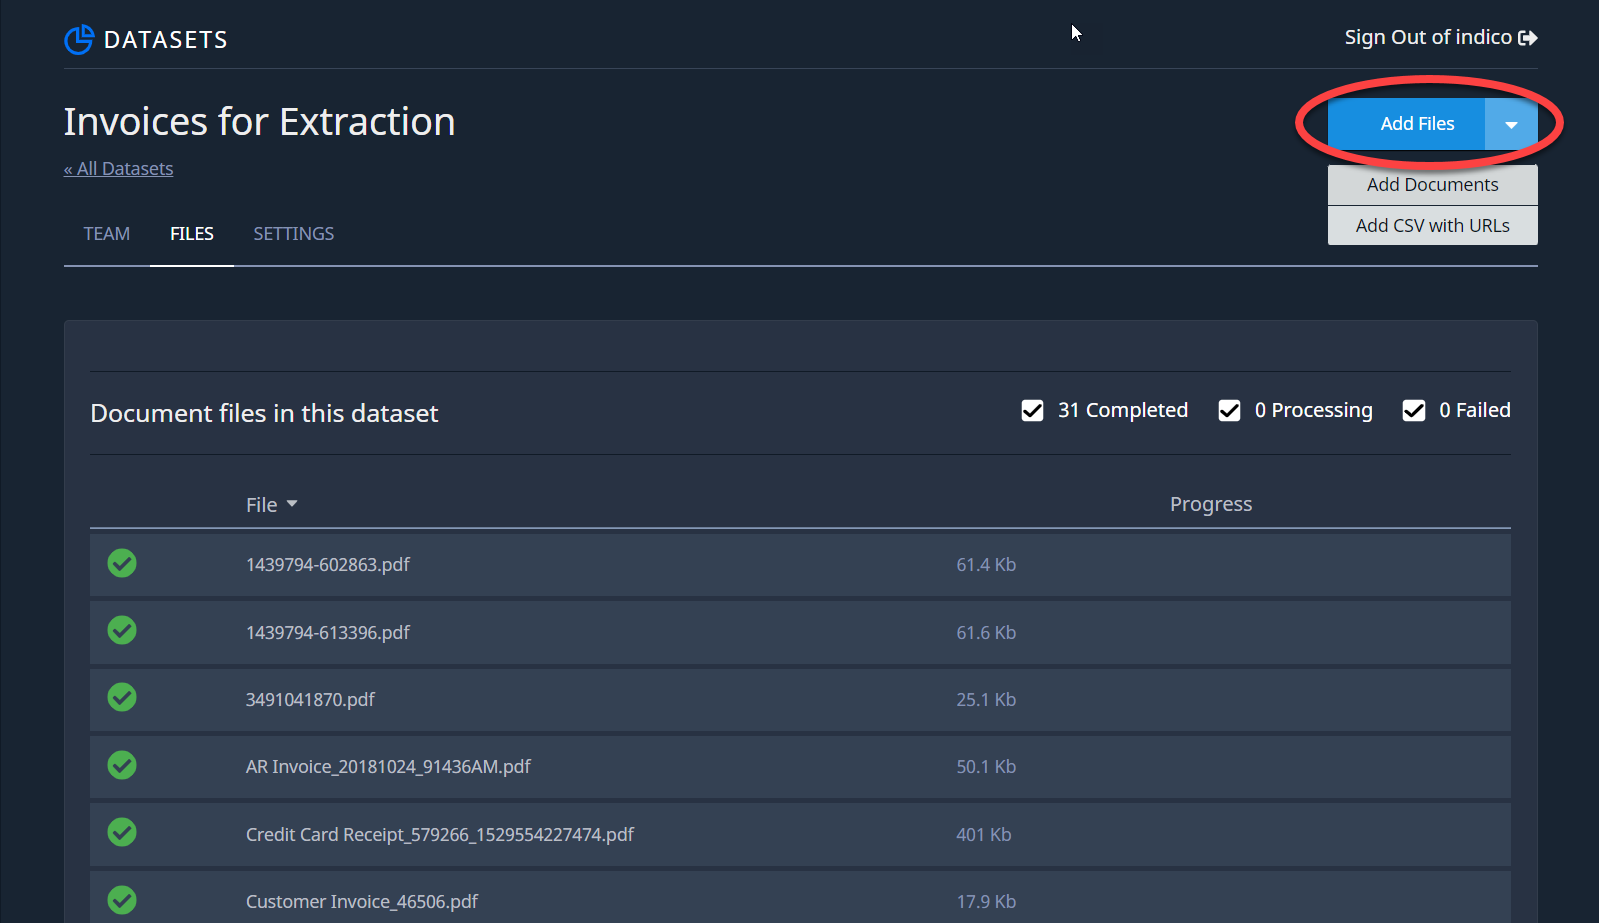
Task: Sort by the File column header arrow
Action: pyautogui.click(x=292, y=504)
